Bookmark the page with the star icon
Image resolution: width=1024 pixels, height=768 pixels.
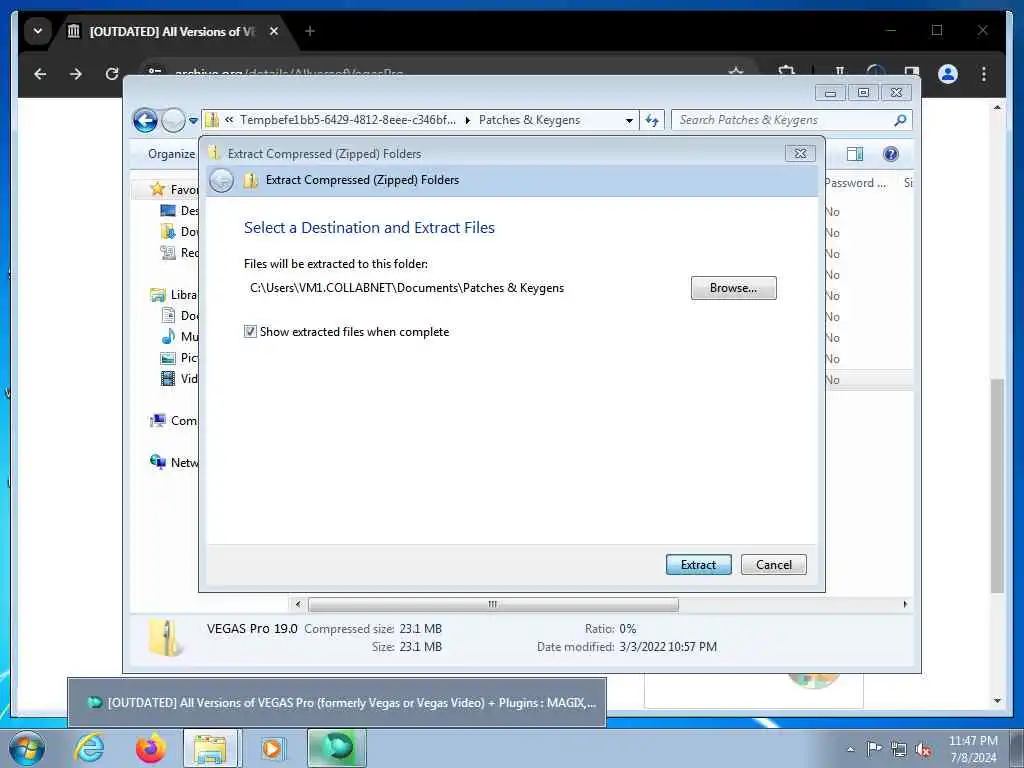[x=736, y=73]
